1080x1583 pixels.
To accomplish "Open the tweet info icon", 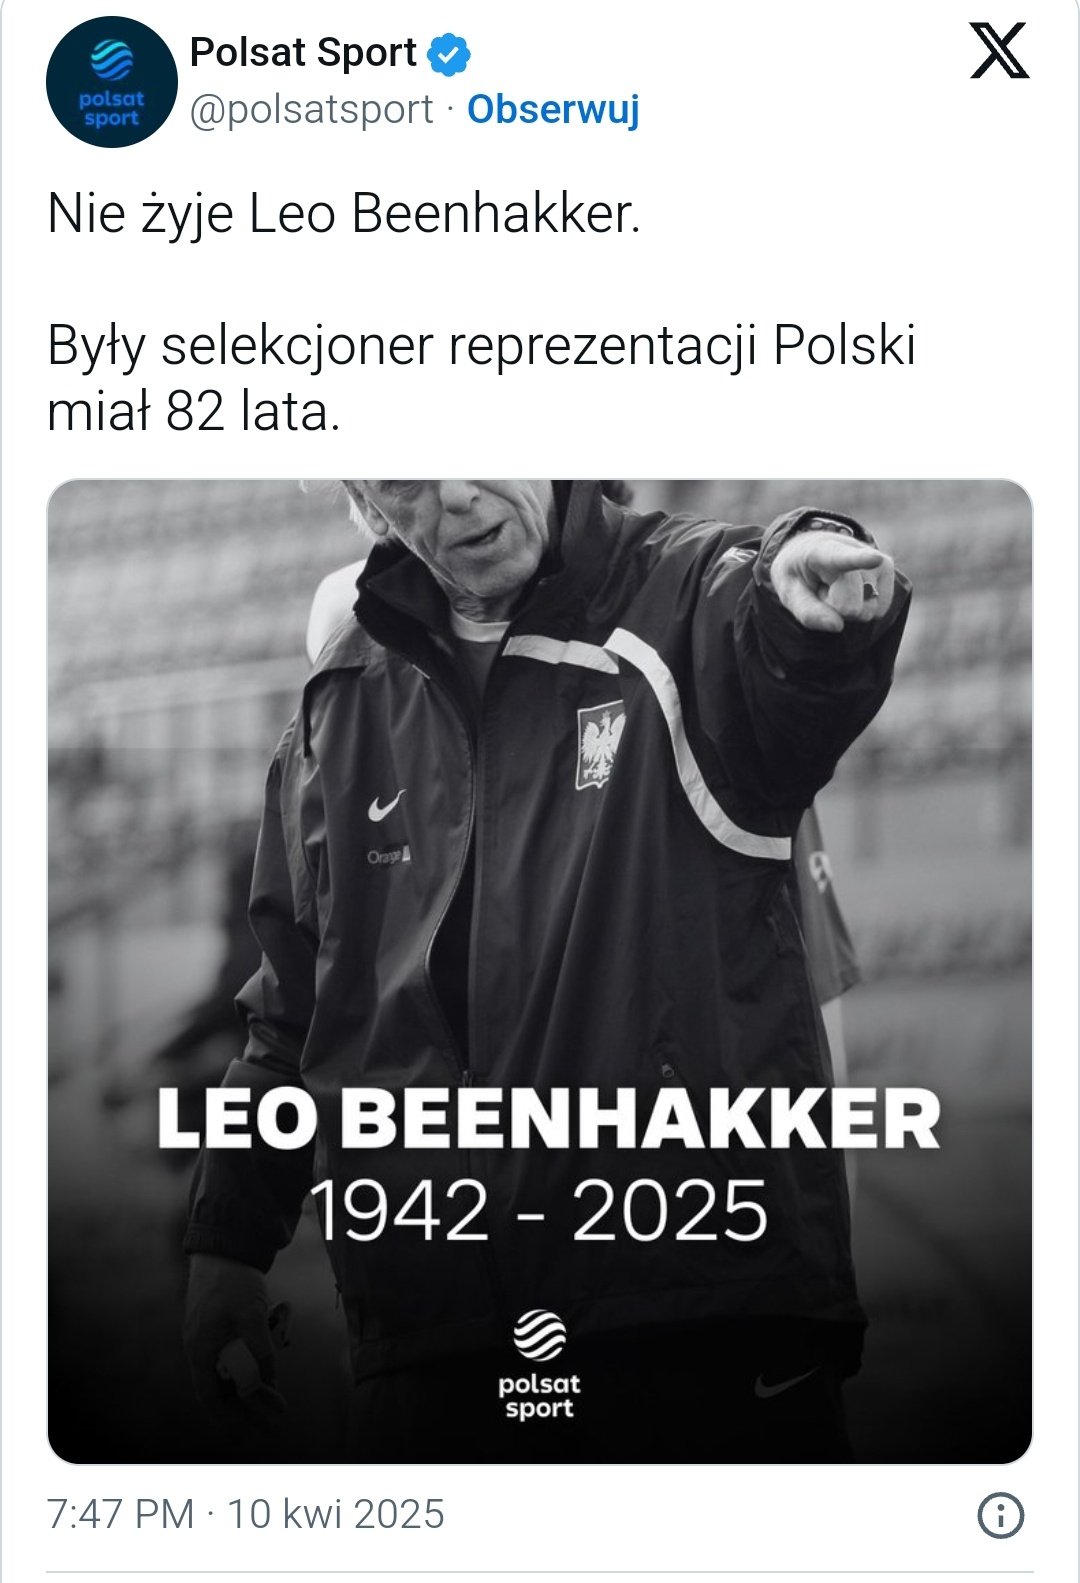I will click(x=1000, y=1516).
